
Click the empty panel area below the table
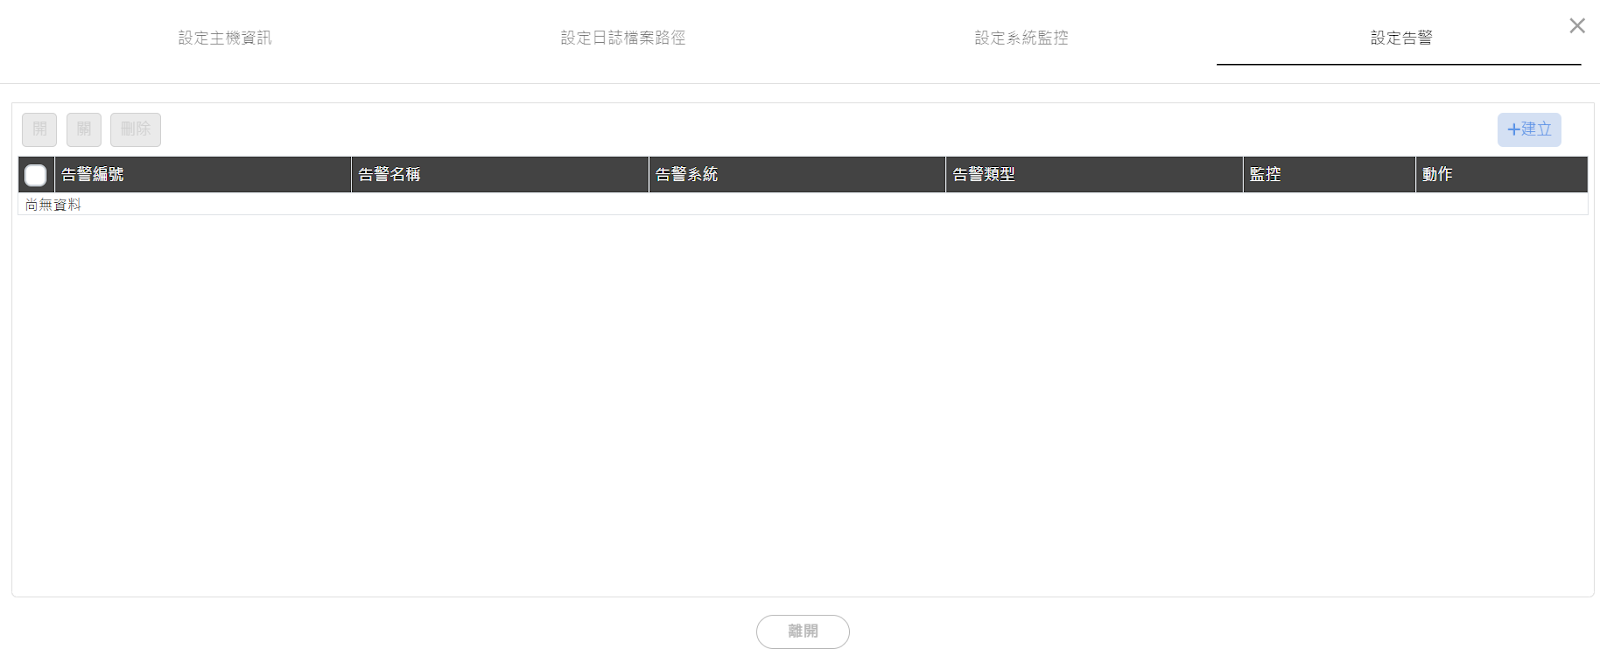(x=803, y=405)
